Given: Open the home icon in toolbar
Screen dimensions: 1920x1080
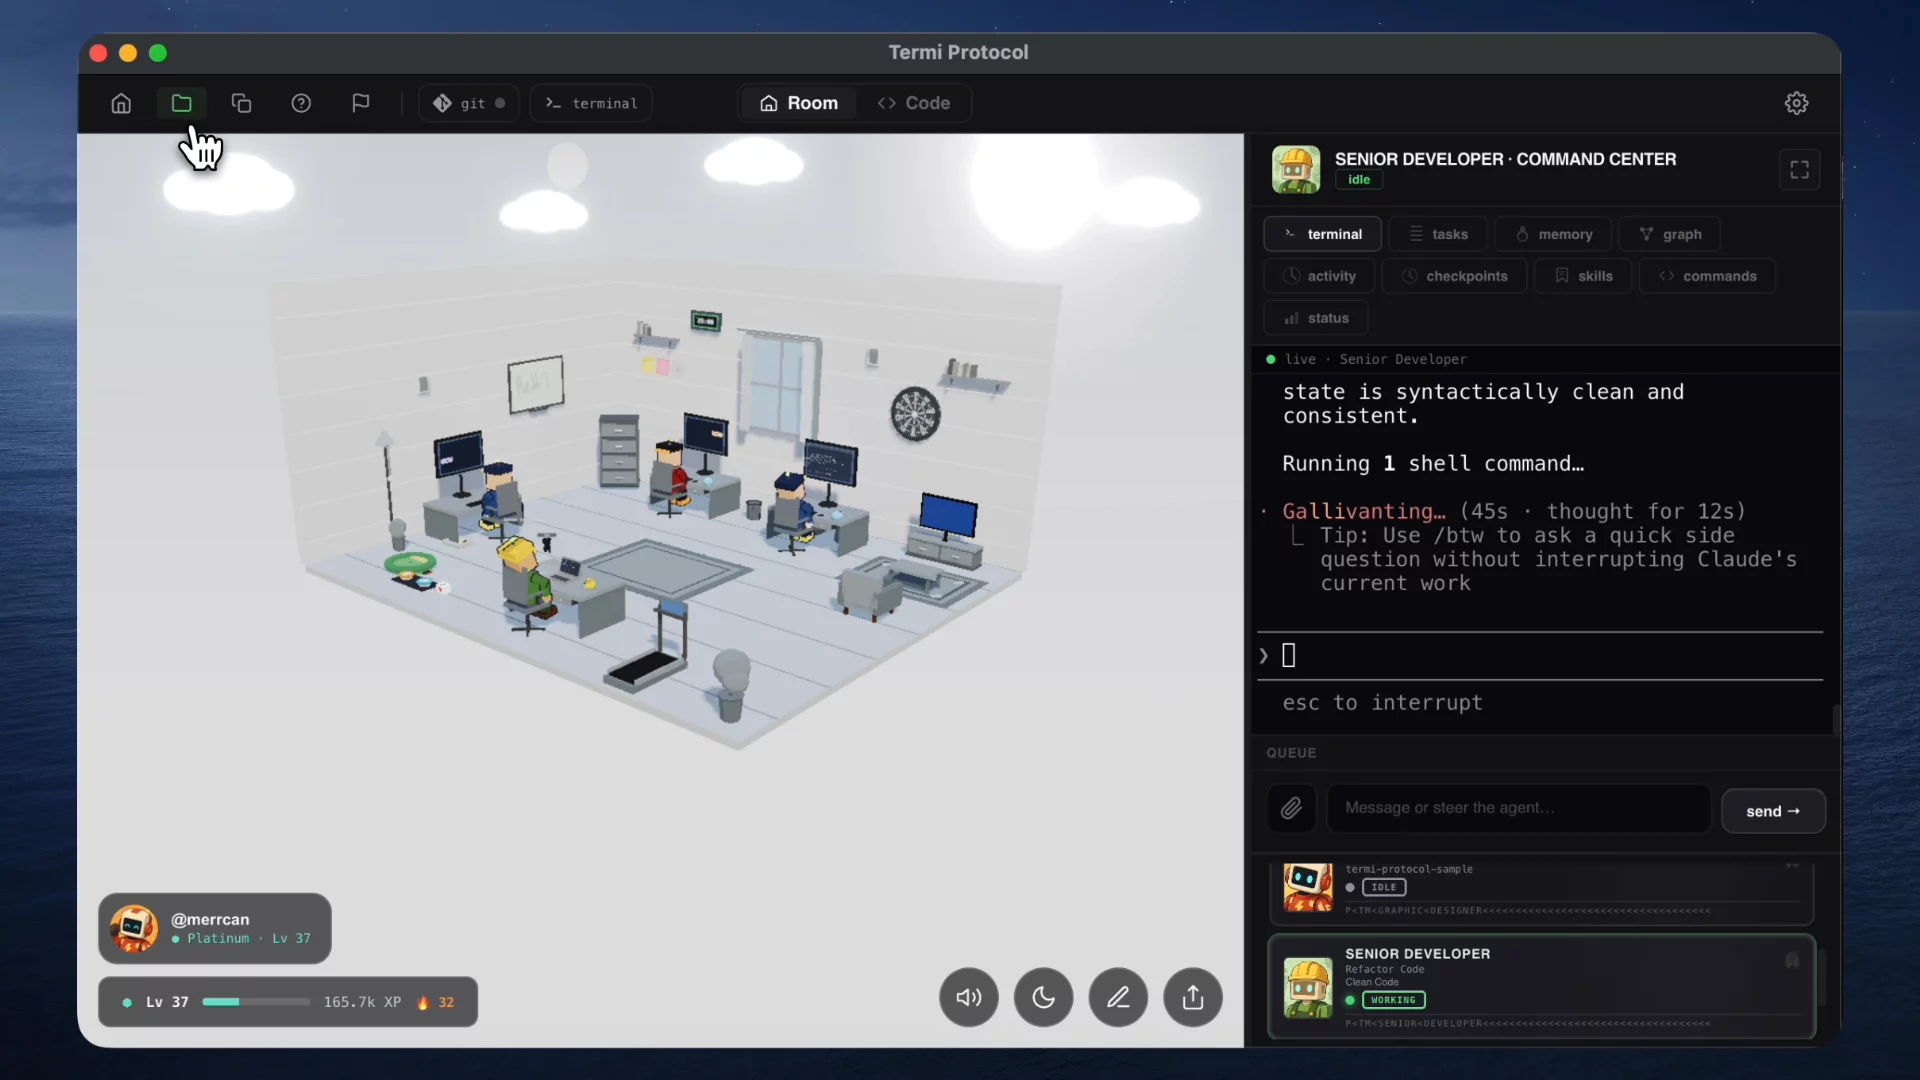Looking at the screenshot, I should tap(121, 103).
